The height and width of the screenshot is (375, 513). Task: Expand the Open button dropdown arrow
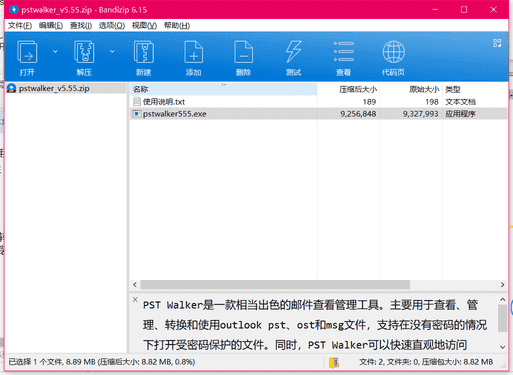point(55,52)
